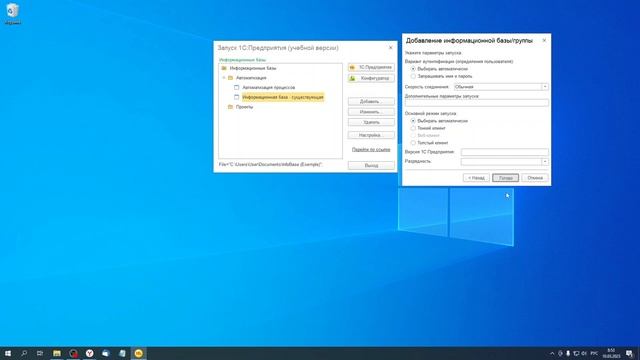Click the File= path text at the bottom
Viewport: 640px width, 360px height.
point(271,164)
